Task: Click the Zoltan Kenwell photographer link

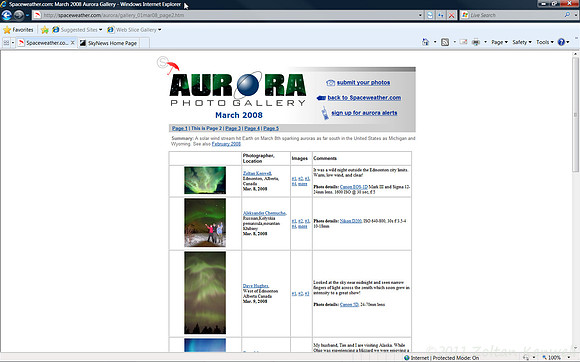Action: point(257,173)
